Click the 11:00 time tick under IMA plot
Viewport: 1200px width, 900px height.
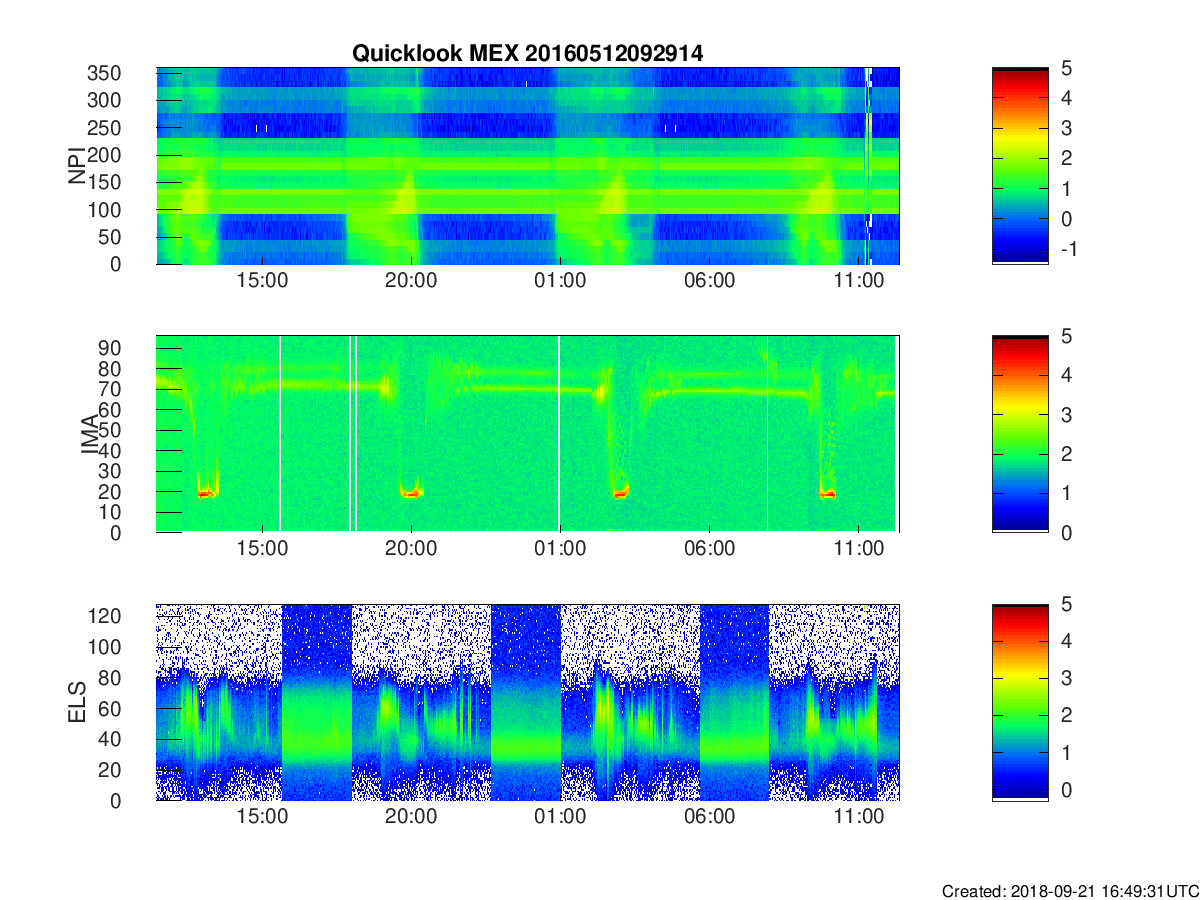point(858,549)
